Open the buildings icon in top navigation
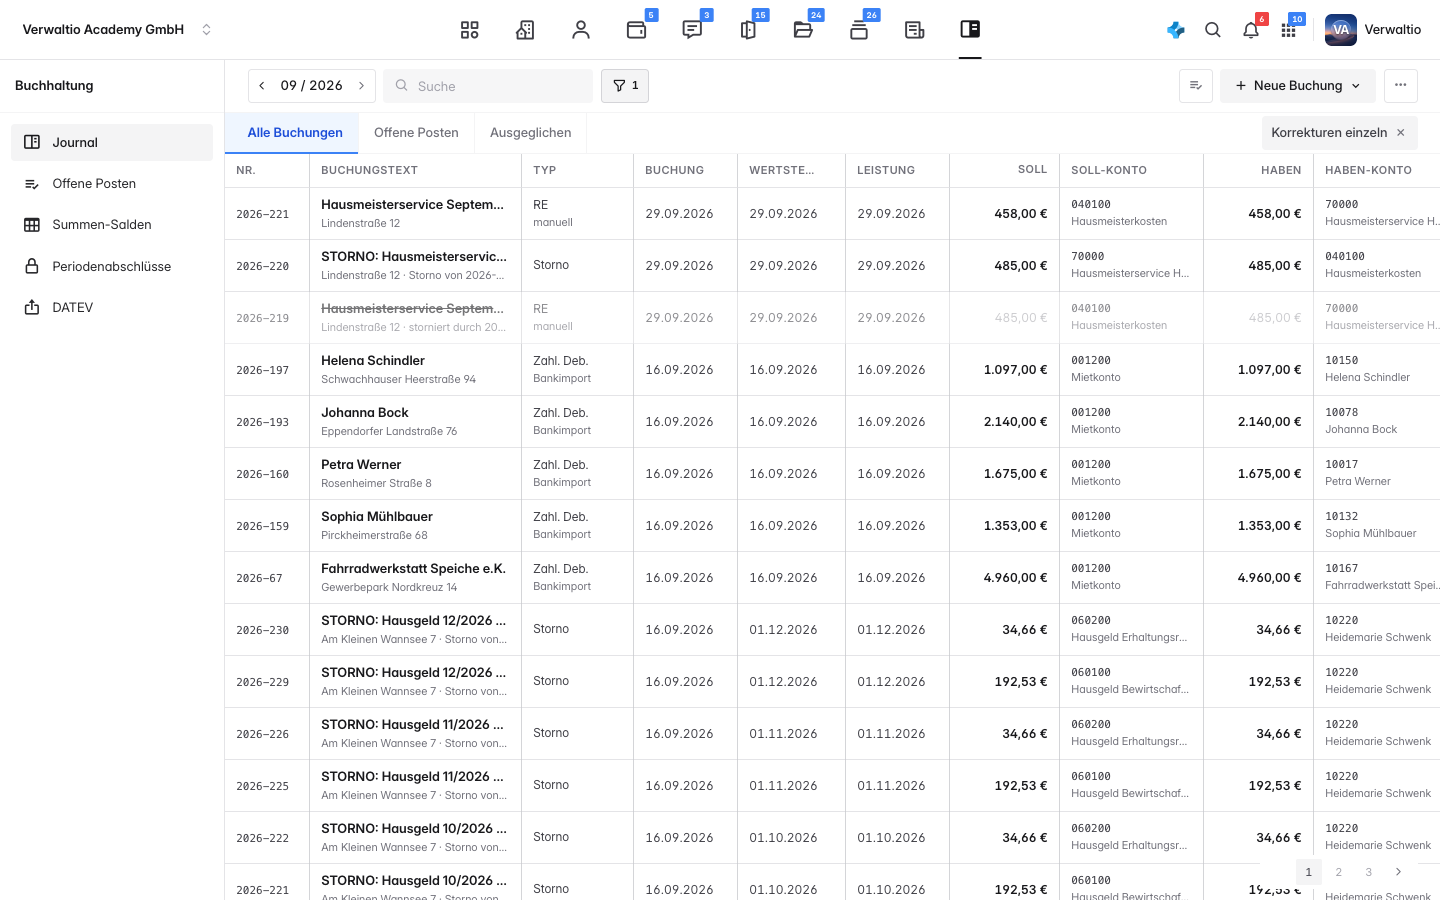The height and width of the screenshot is (900, 1440). point(525,30)
